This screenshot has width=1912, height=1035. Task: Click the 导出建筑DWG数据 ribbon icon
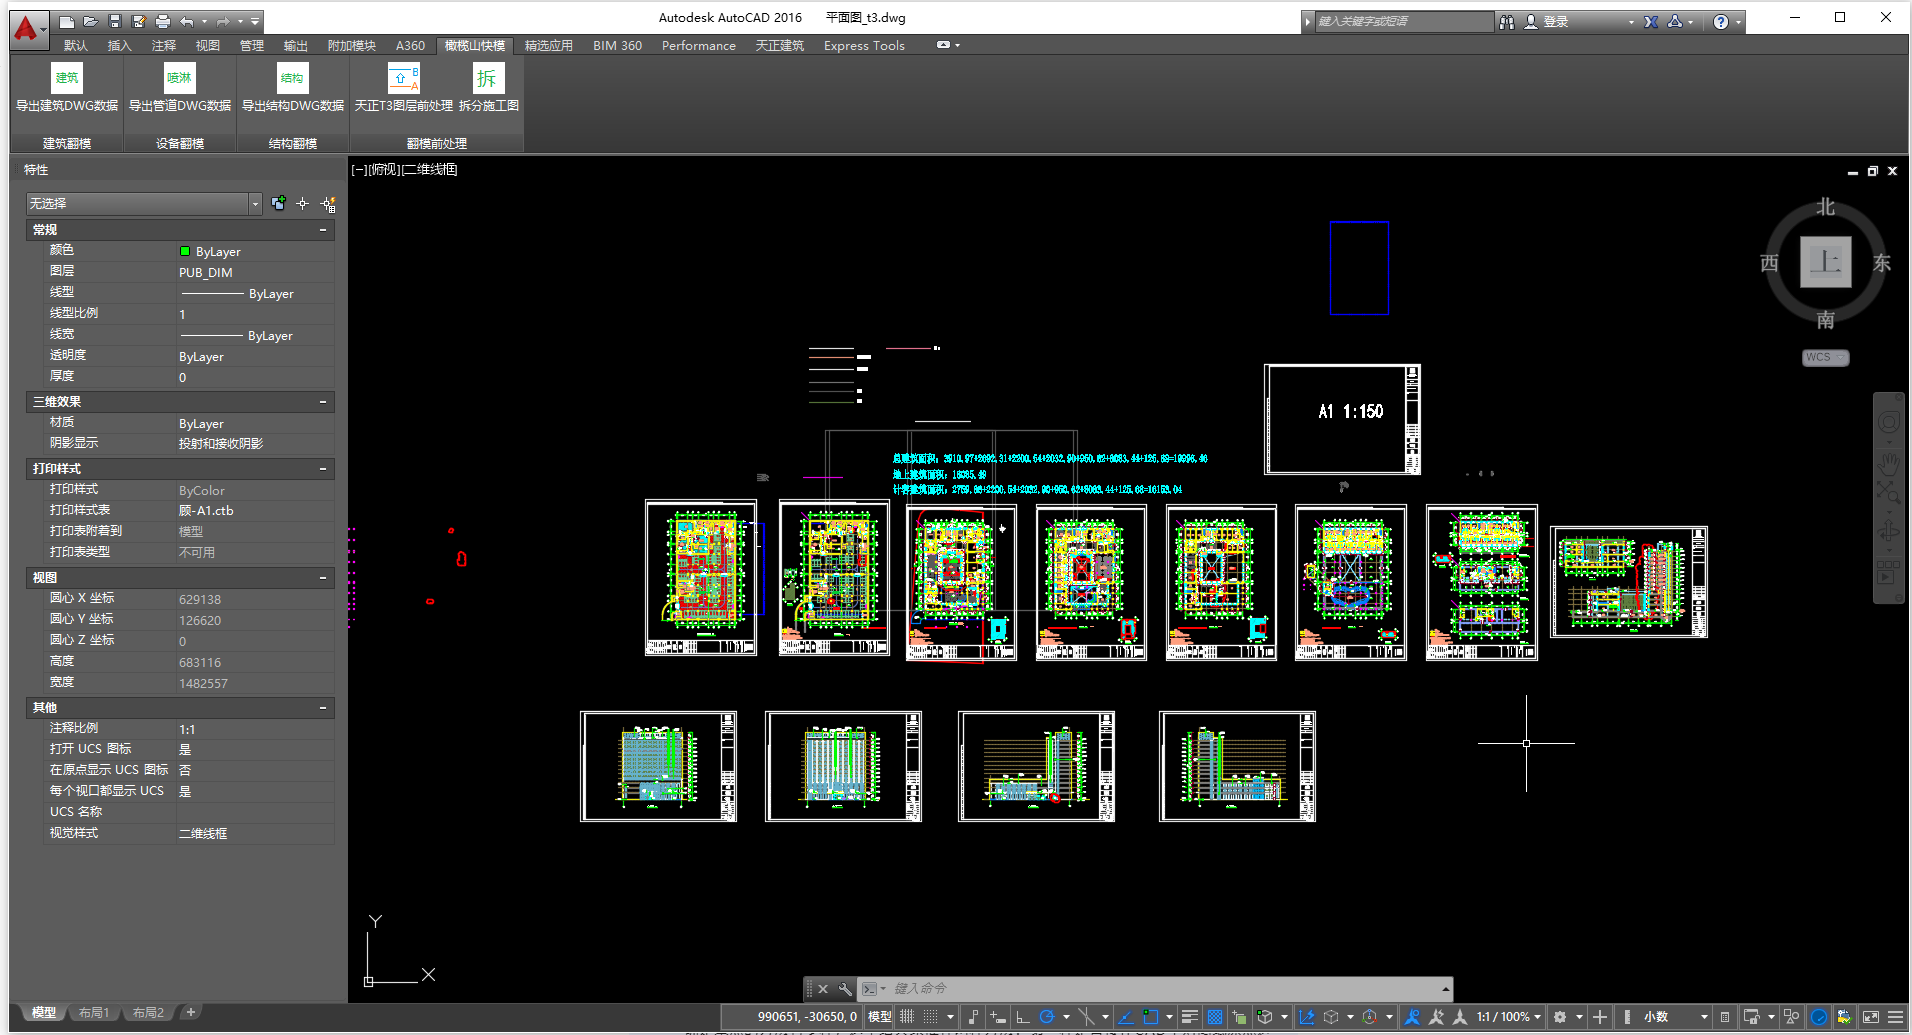click(67, 78)
